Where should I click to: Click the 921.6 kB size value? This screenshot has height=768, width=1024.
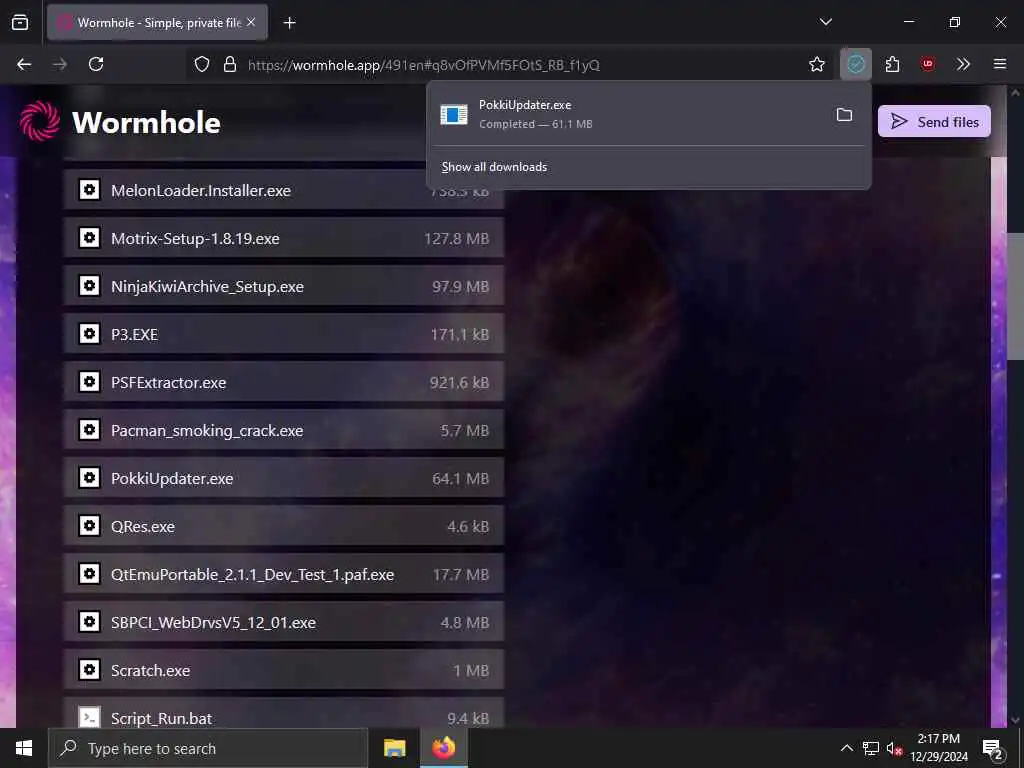[459, 383]
